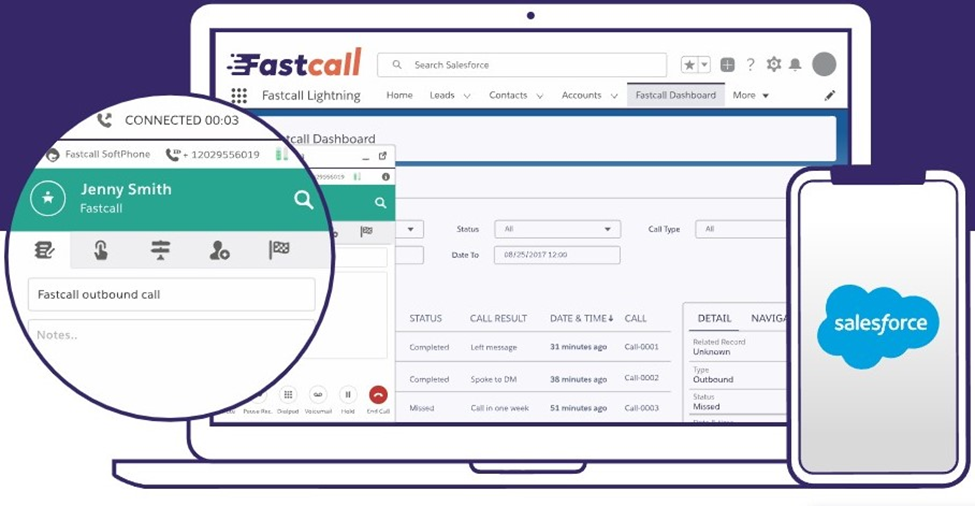Open the Call-0003 record
The image size is (975, 506).
pyautogui.click(x=641, y=408)
